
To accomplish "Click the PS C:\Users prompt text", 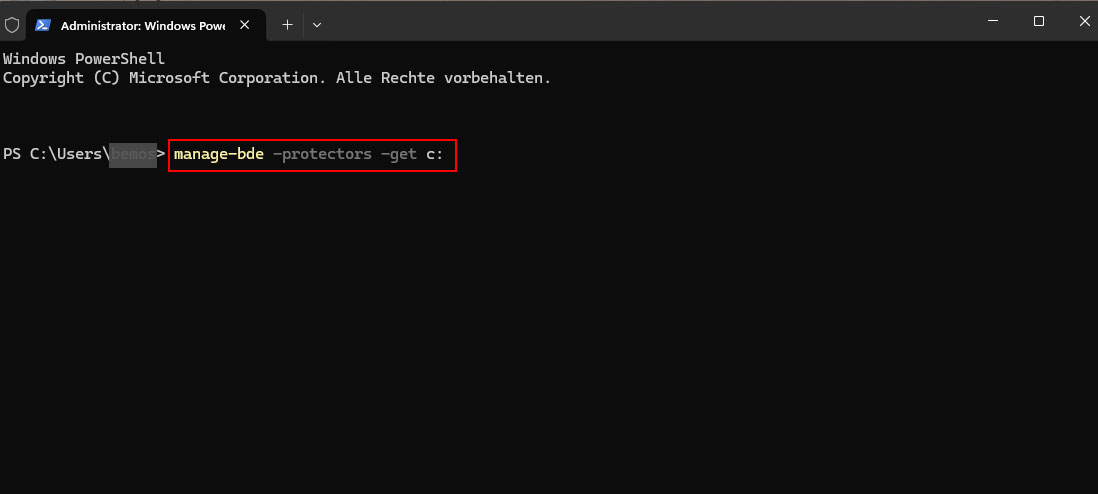I will 55,155.
